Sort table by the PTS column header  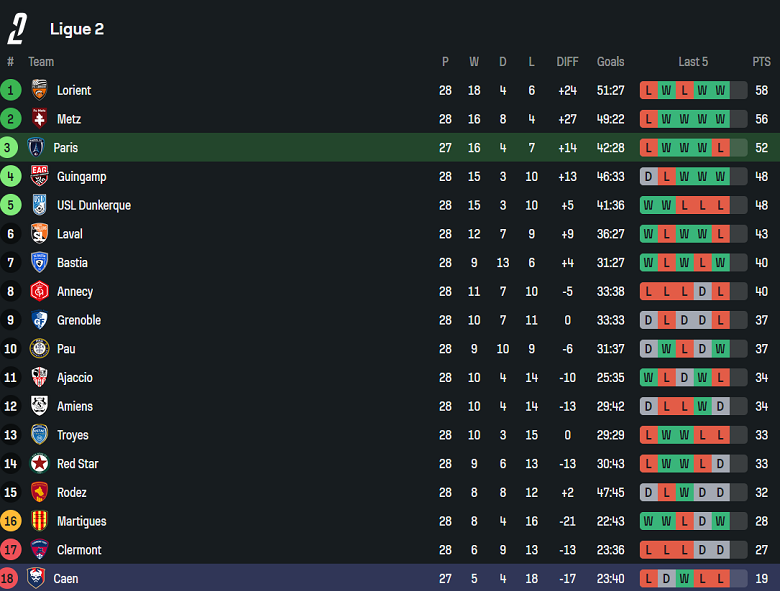click(761, 62)
